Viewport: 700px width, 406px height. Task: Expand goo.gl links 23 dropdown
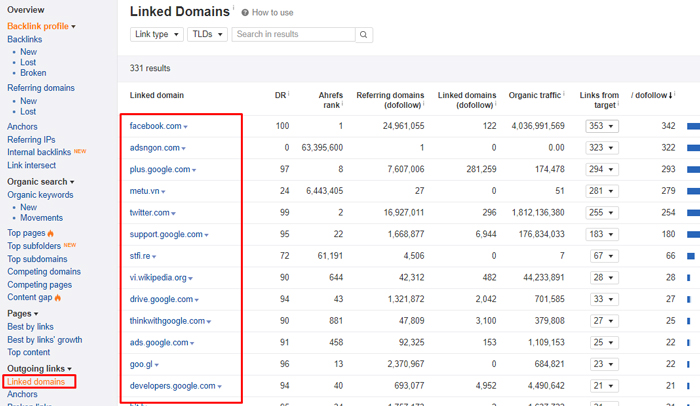[604, 364]
